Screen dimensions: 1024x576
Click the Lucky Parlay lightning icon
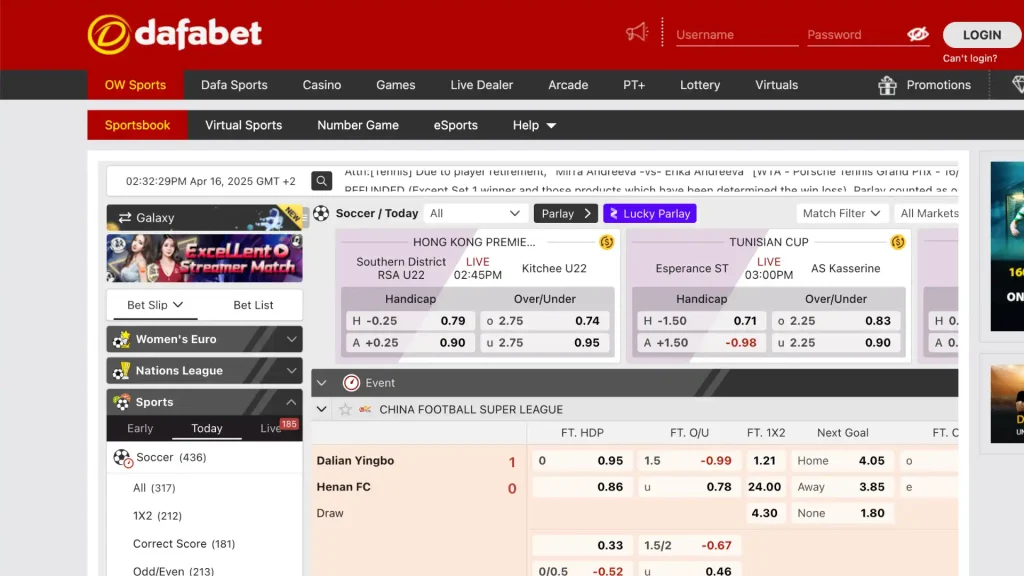pyautogui.click(x=614, y=214)
